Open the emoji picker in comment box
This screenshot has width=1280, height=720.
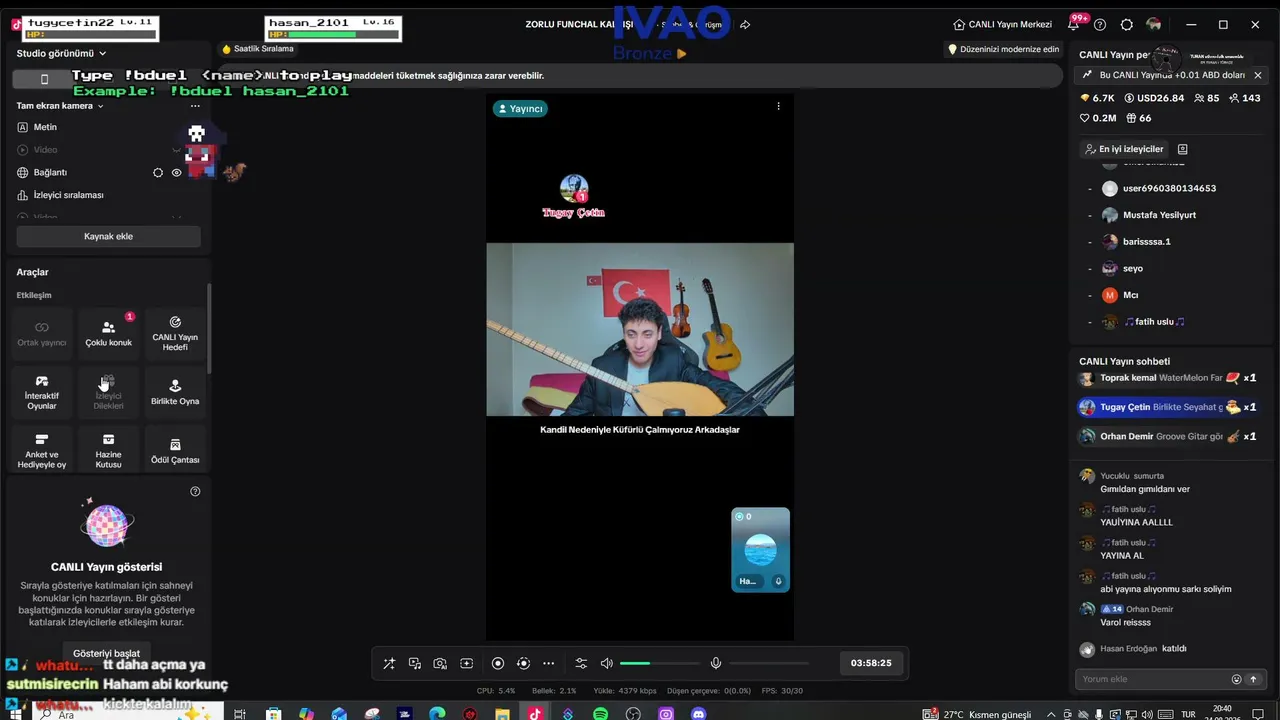(x=1236, y=679)
